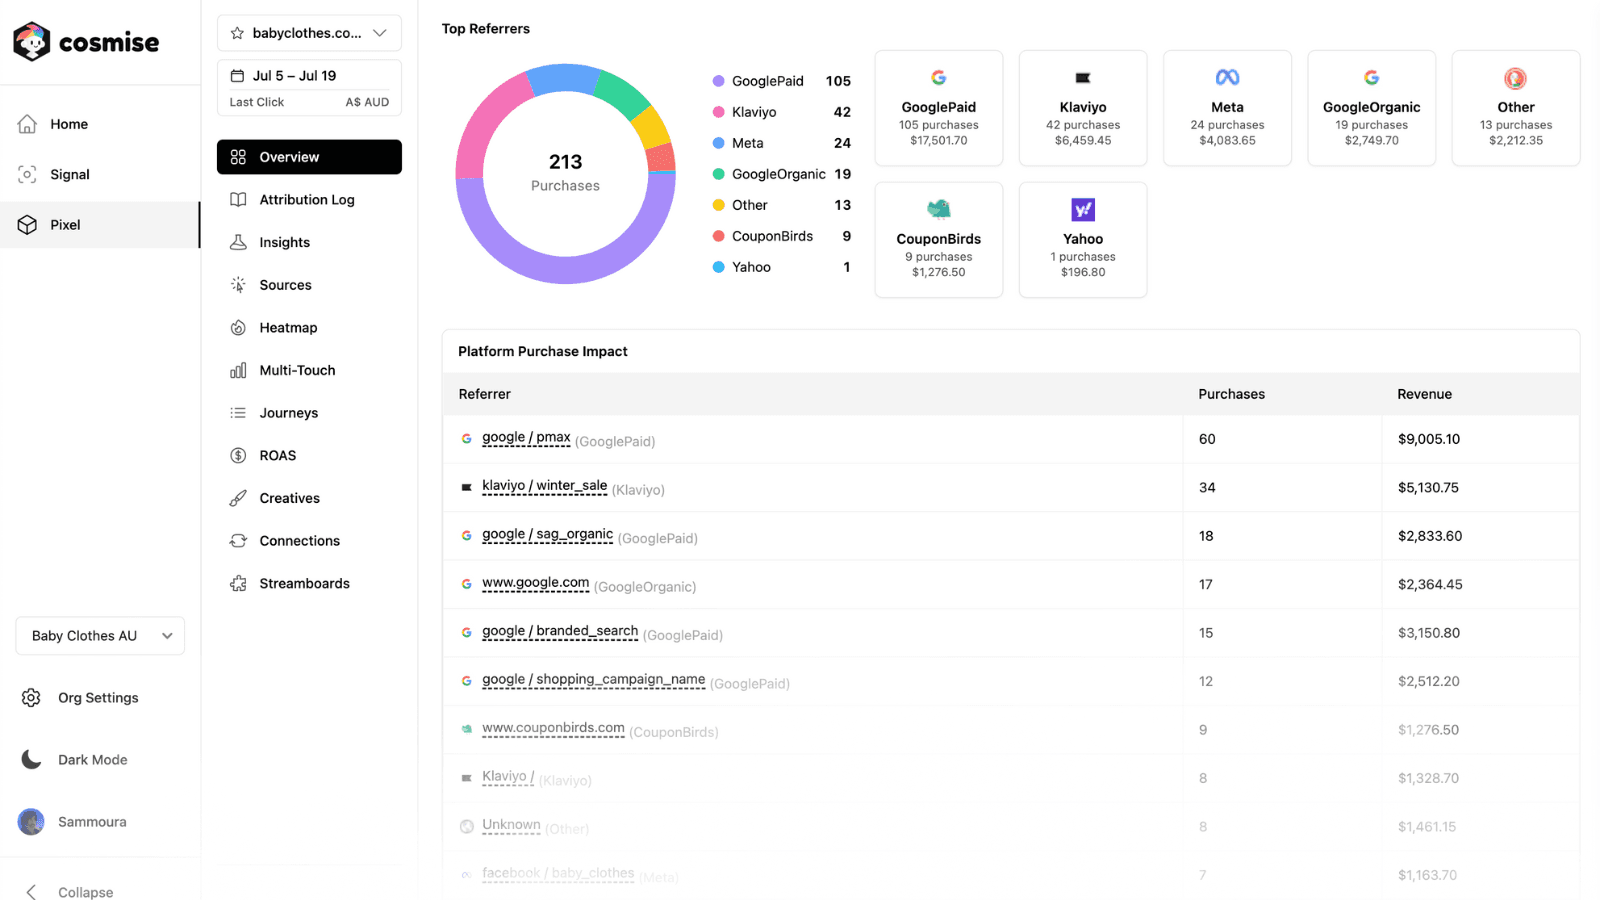1600x900 pixels.
Task: Click the Creatives brush icon
Action: tap(239, 498)
